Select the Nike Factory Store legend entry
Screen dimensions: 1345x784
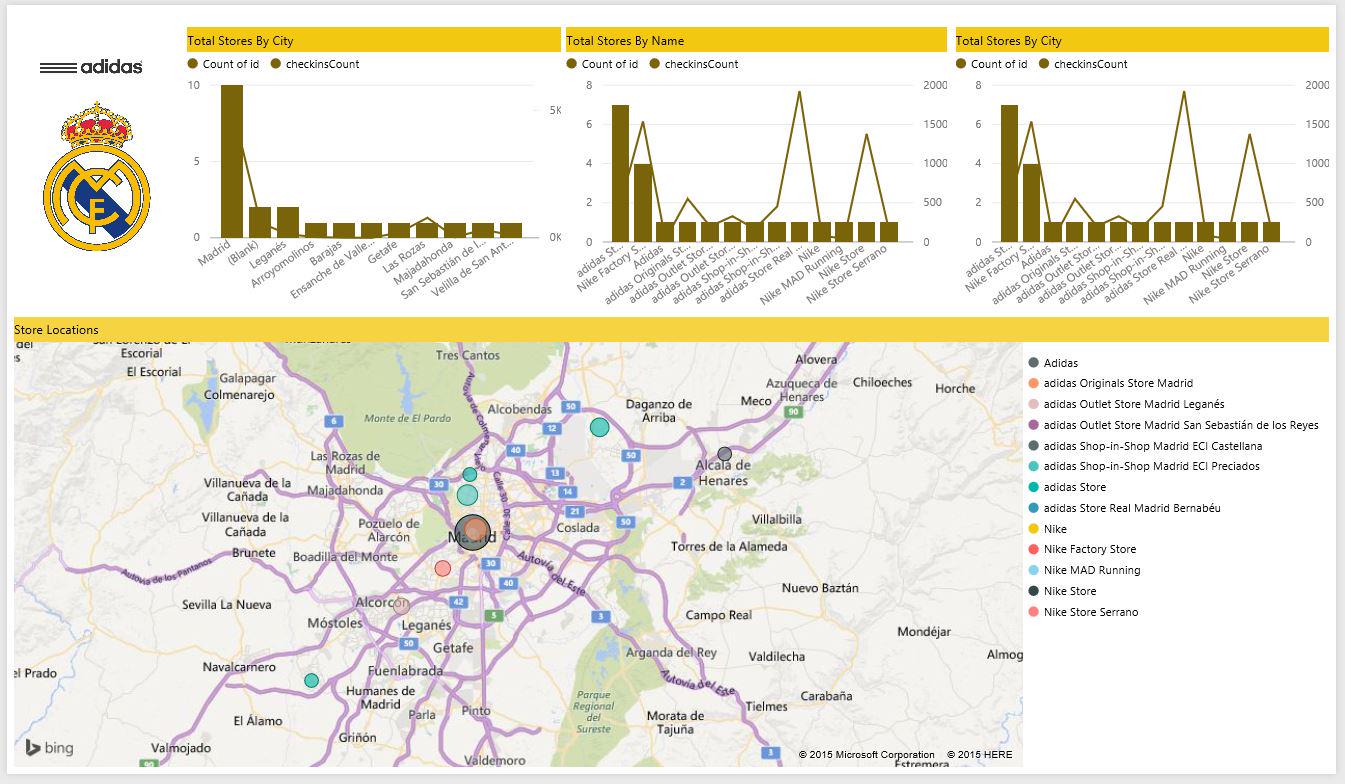click(x=1082, y=549)
